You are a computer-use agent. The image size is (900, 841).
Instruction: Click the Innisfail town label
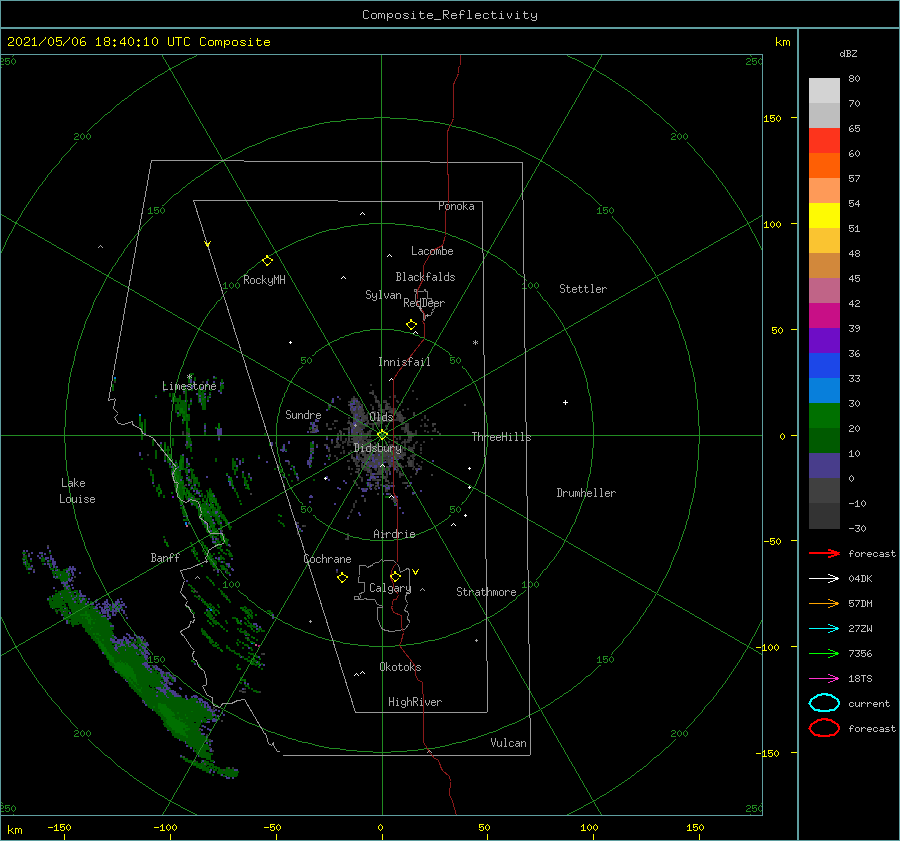(404, 362)
